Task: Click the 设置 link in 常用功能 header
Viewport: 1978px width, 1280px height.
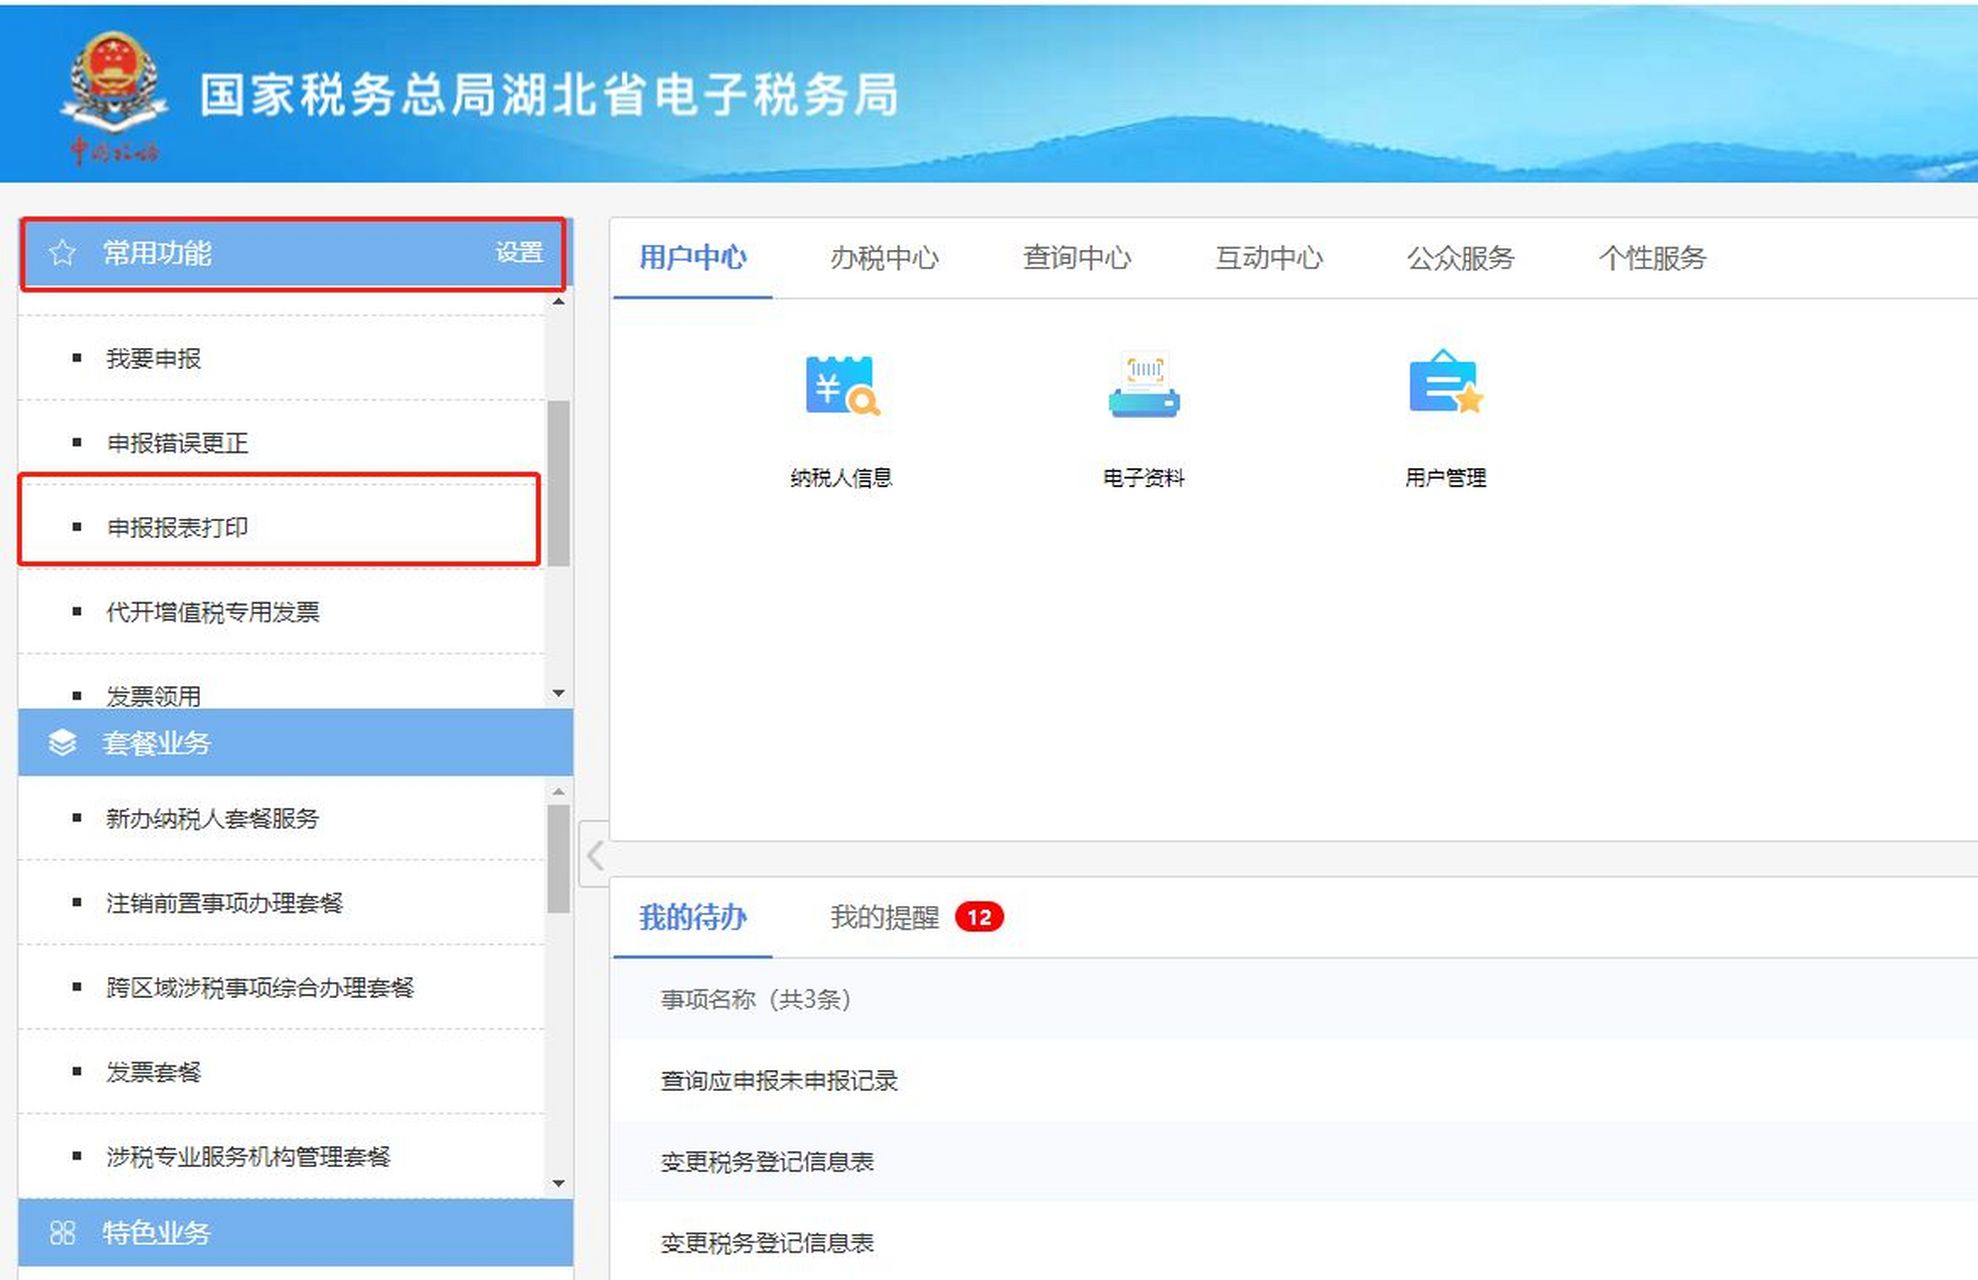Action: [521, 253]
